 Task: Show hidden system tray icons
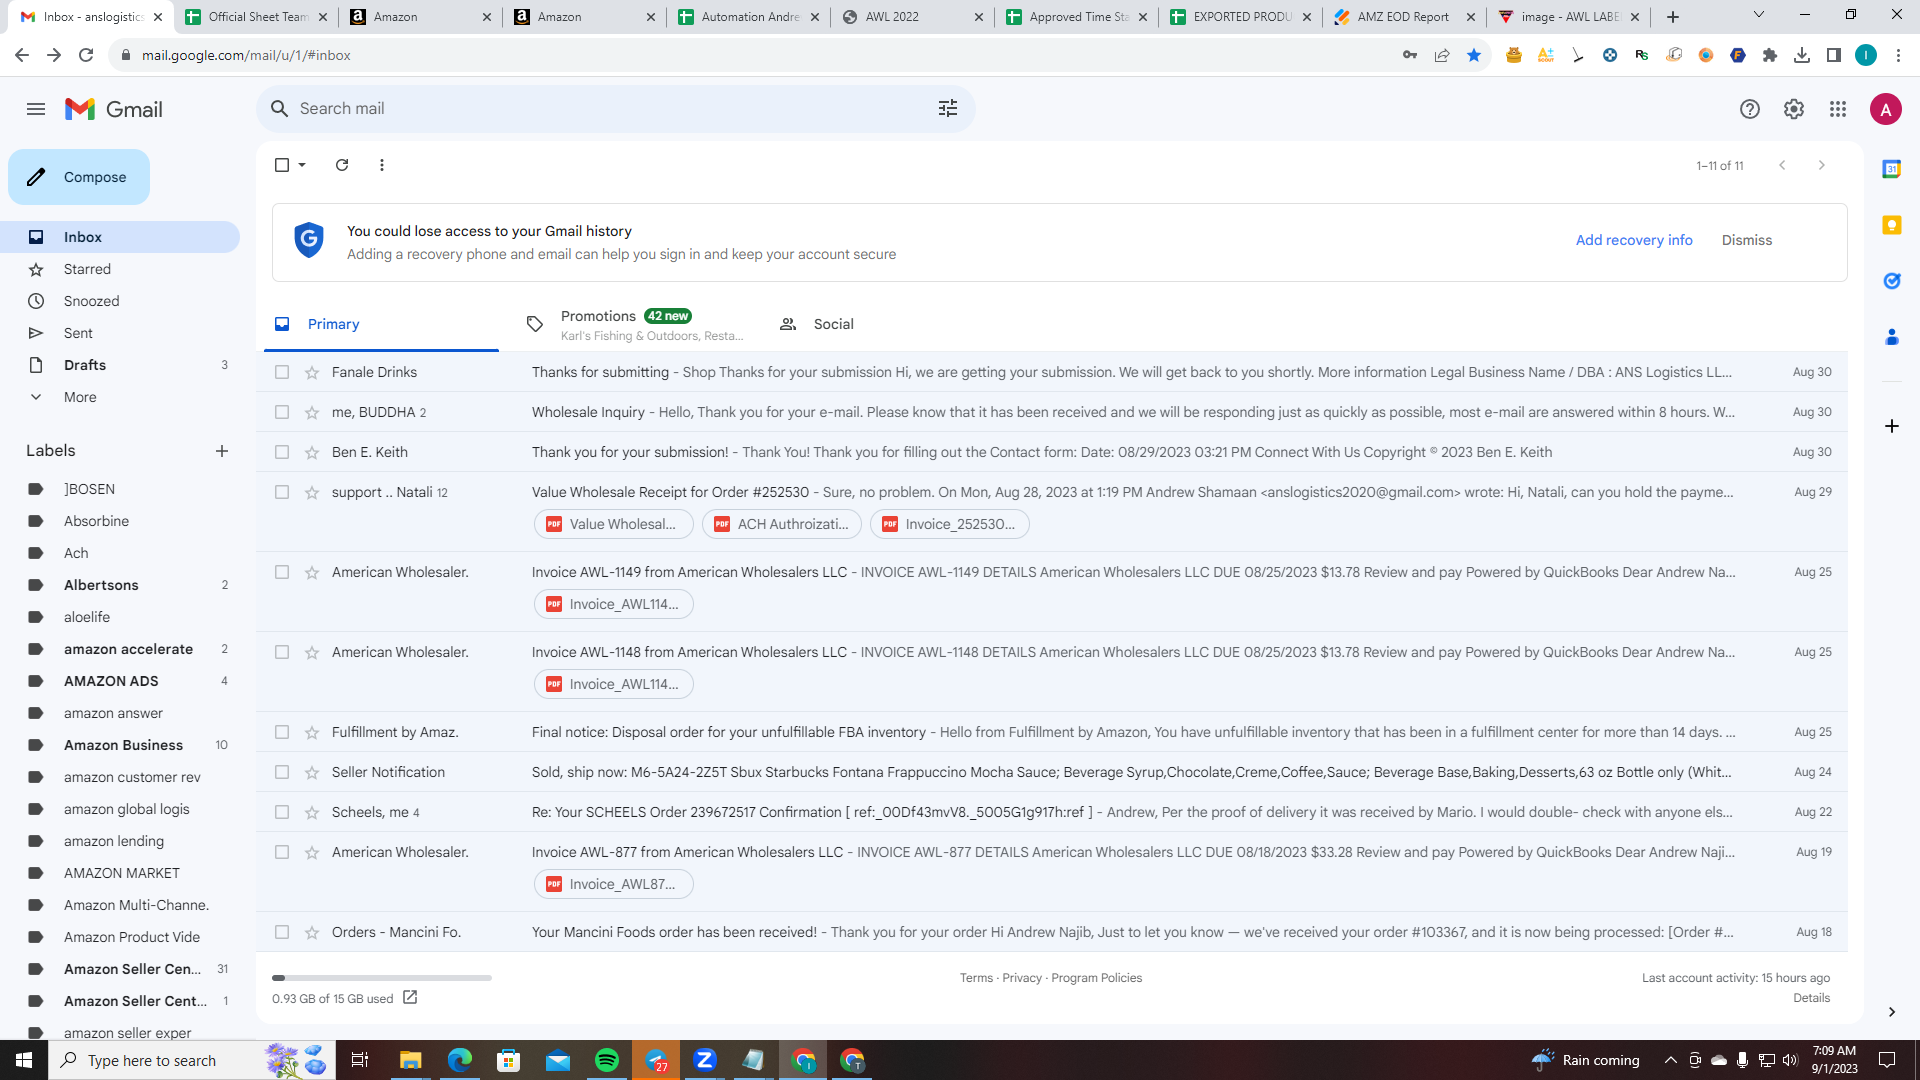pos(1670,1060)
